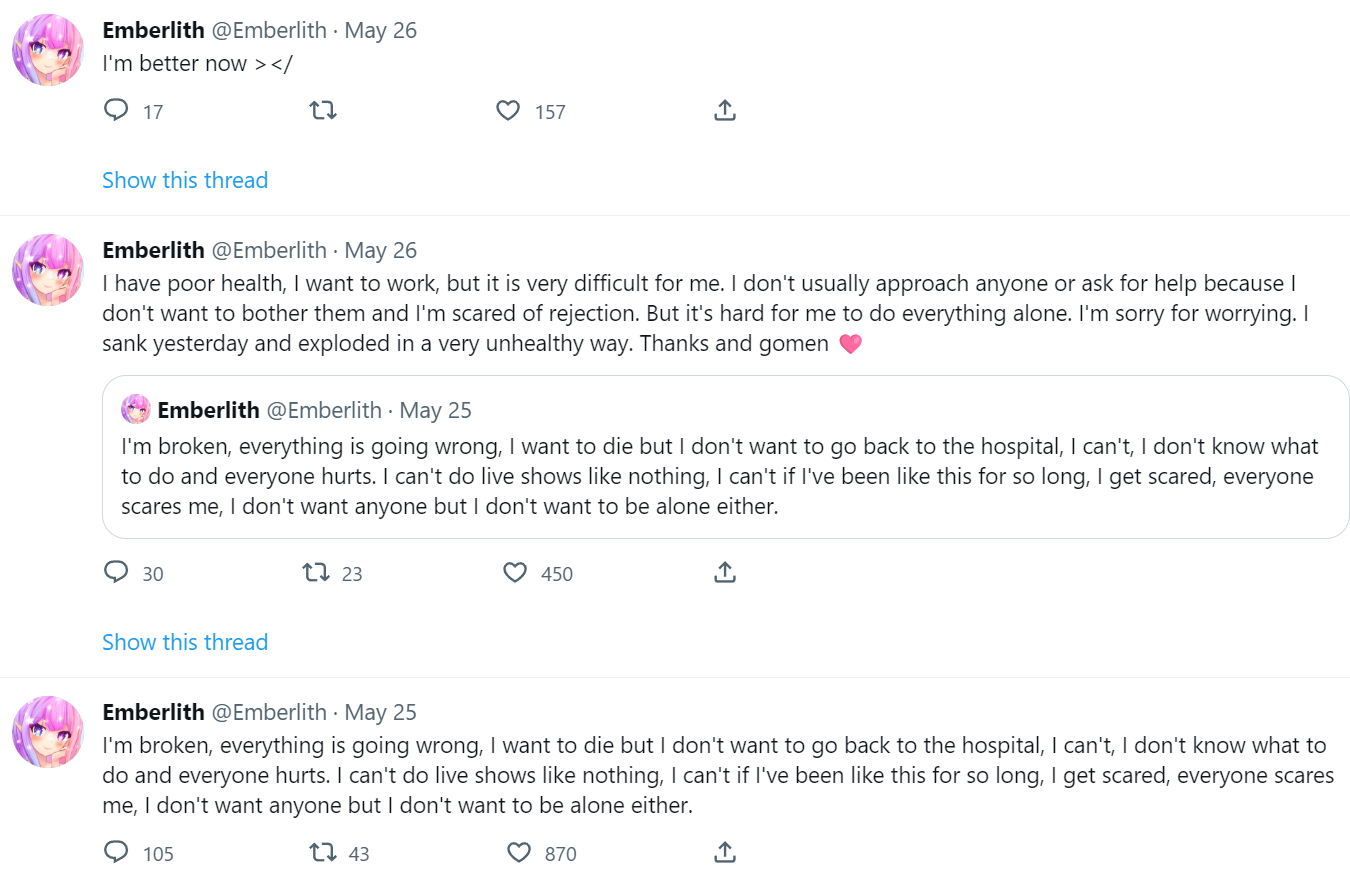Share the poor health quote tweet

pos(725,573)
